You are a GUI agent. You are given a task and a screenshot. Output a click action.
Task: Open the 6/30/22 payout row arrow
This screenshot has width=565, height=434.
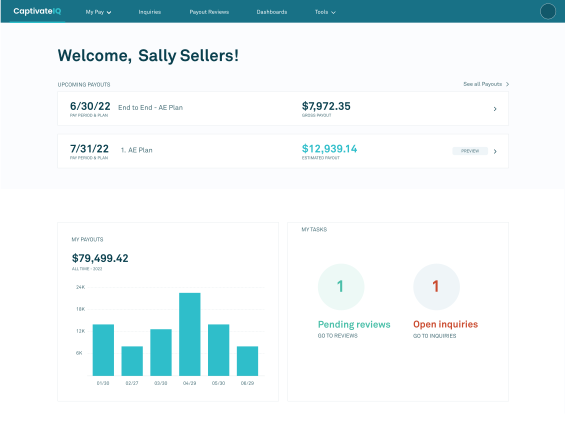495,109
